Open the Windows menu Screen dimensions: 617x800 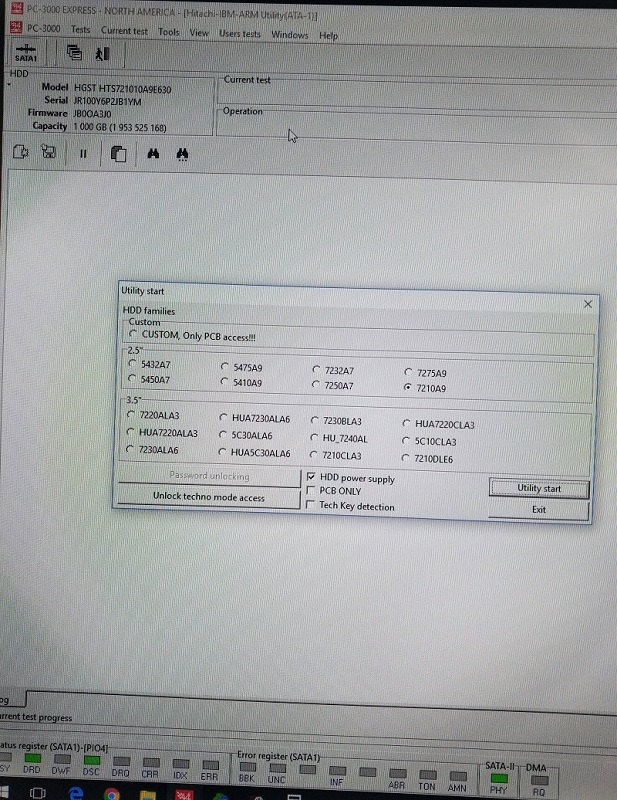coord(289,35)
